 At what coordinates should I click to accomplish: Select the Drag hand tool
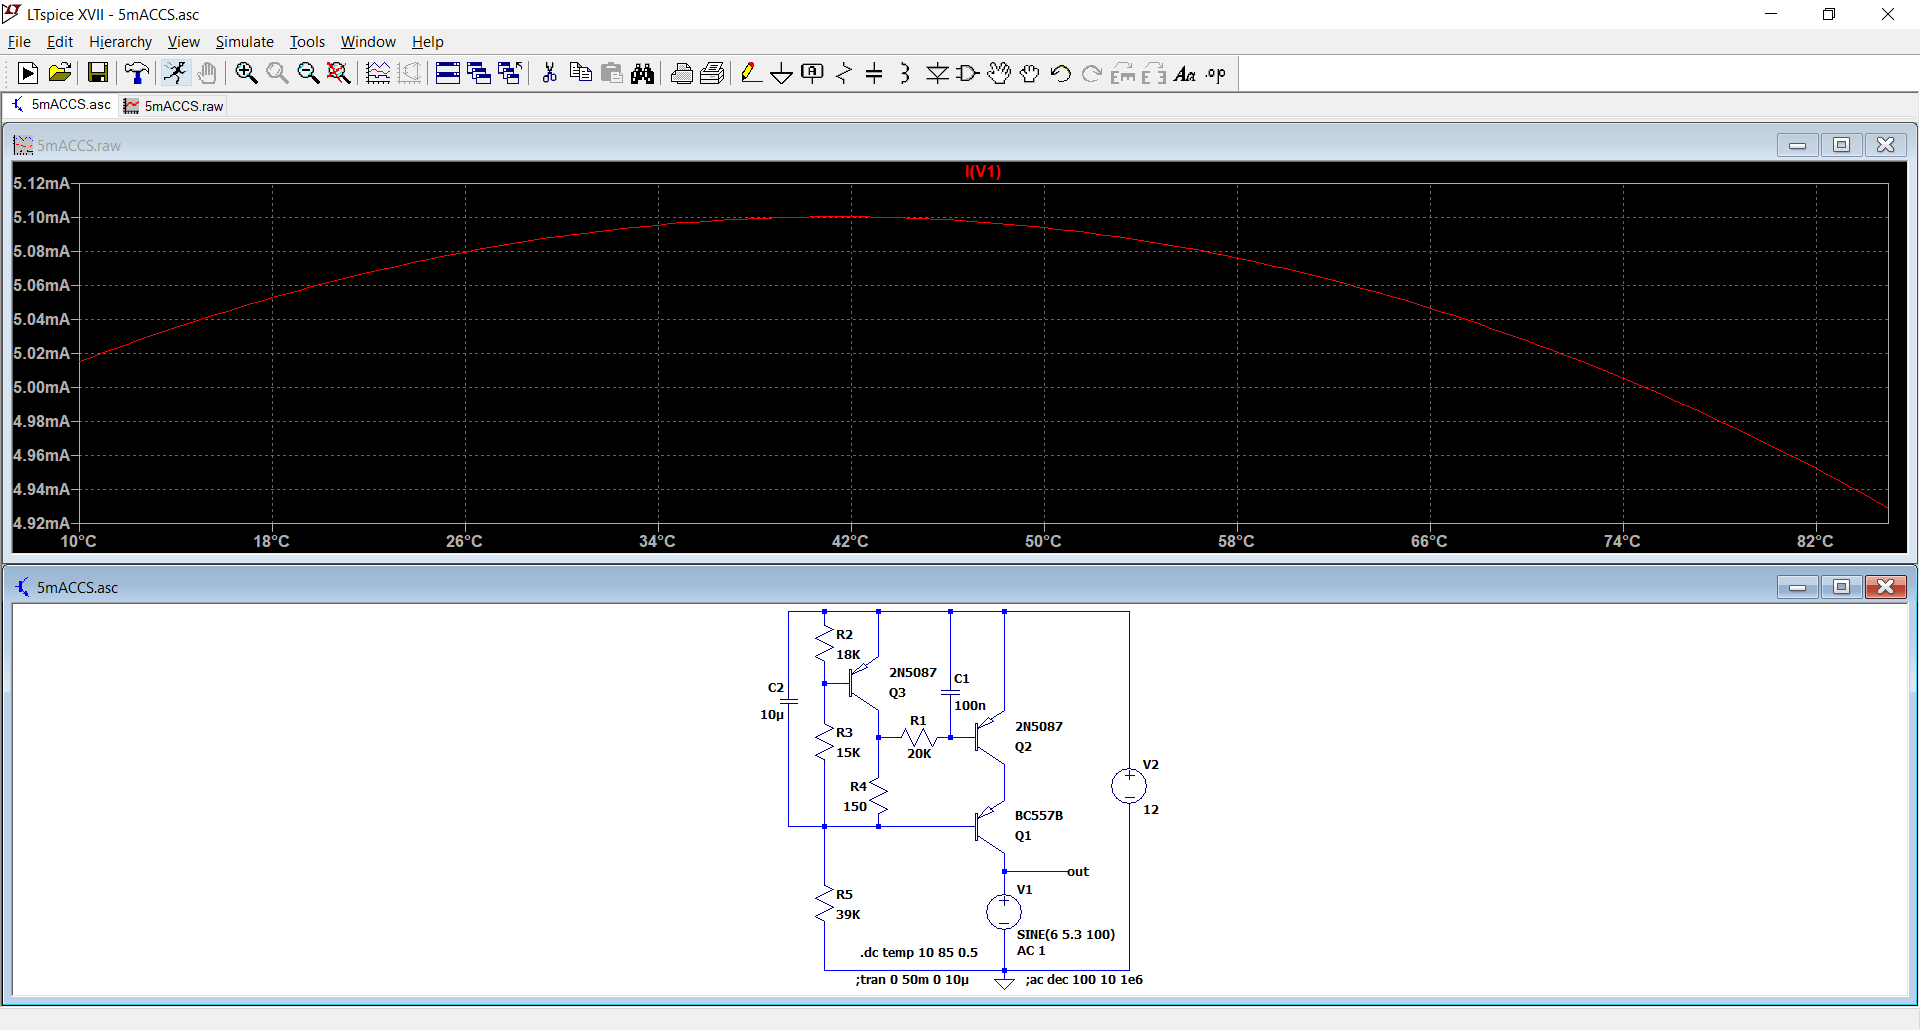[x=1030, y=73]
